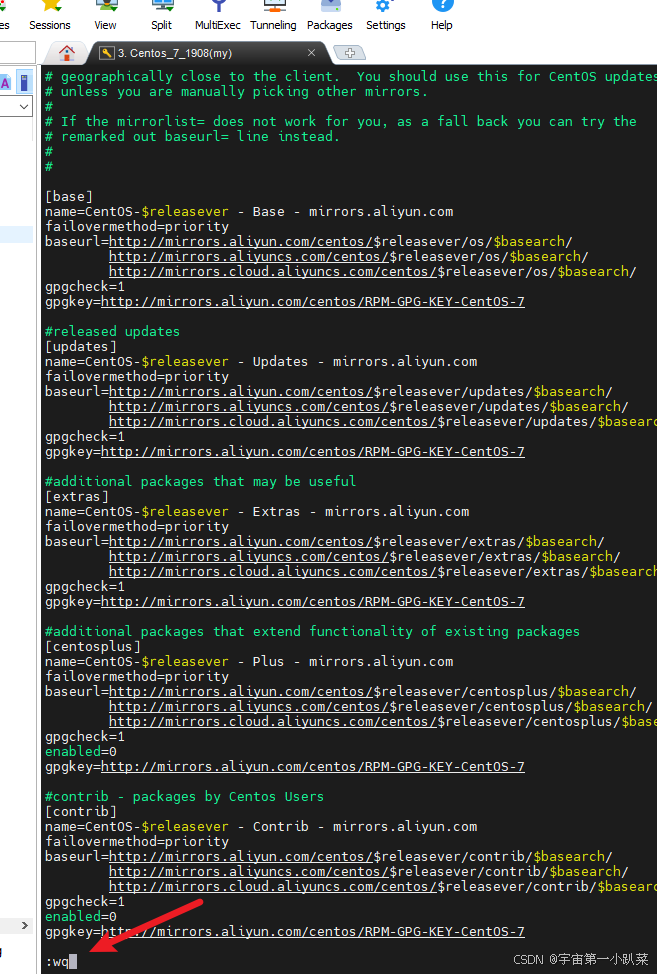657x974 pixels.
Task: Open the mirrors.aliyun.com link on the /os/ baseurl line
Action: click(x=241, y=241)
